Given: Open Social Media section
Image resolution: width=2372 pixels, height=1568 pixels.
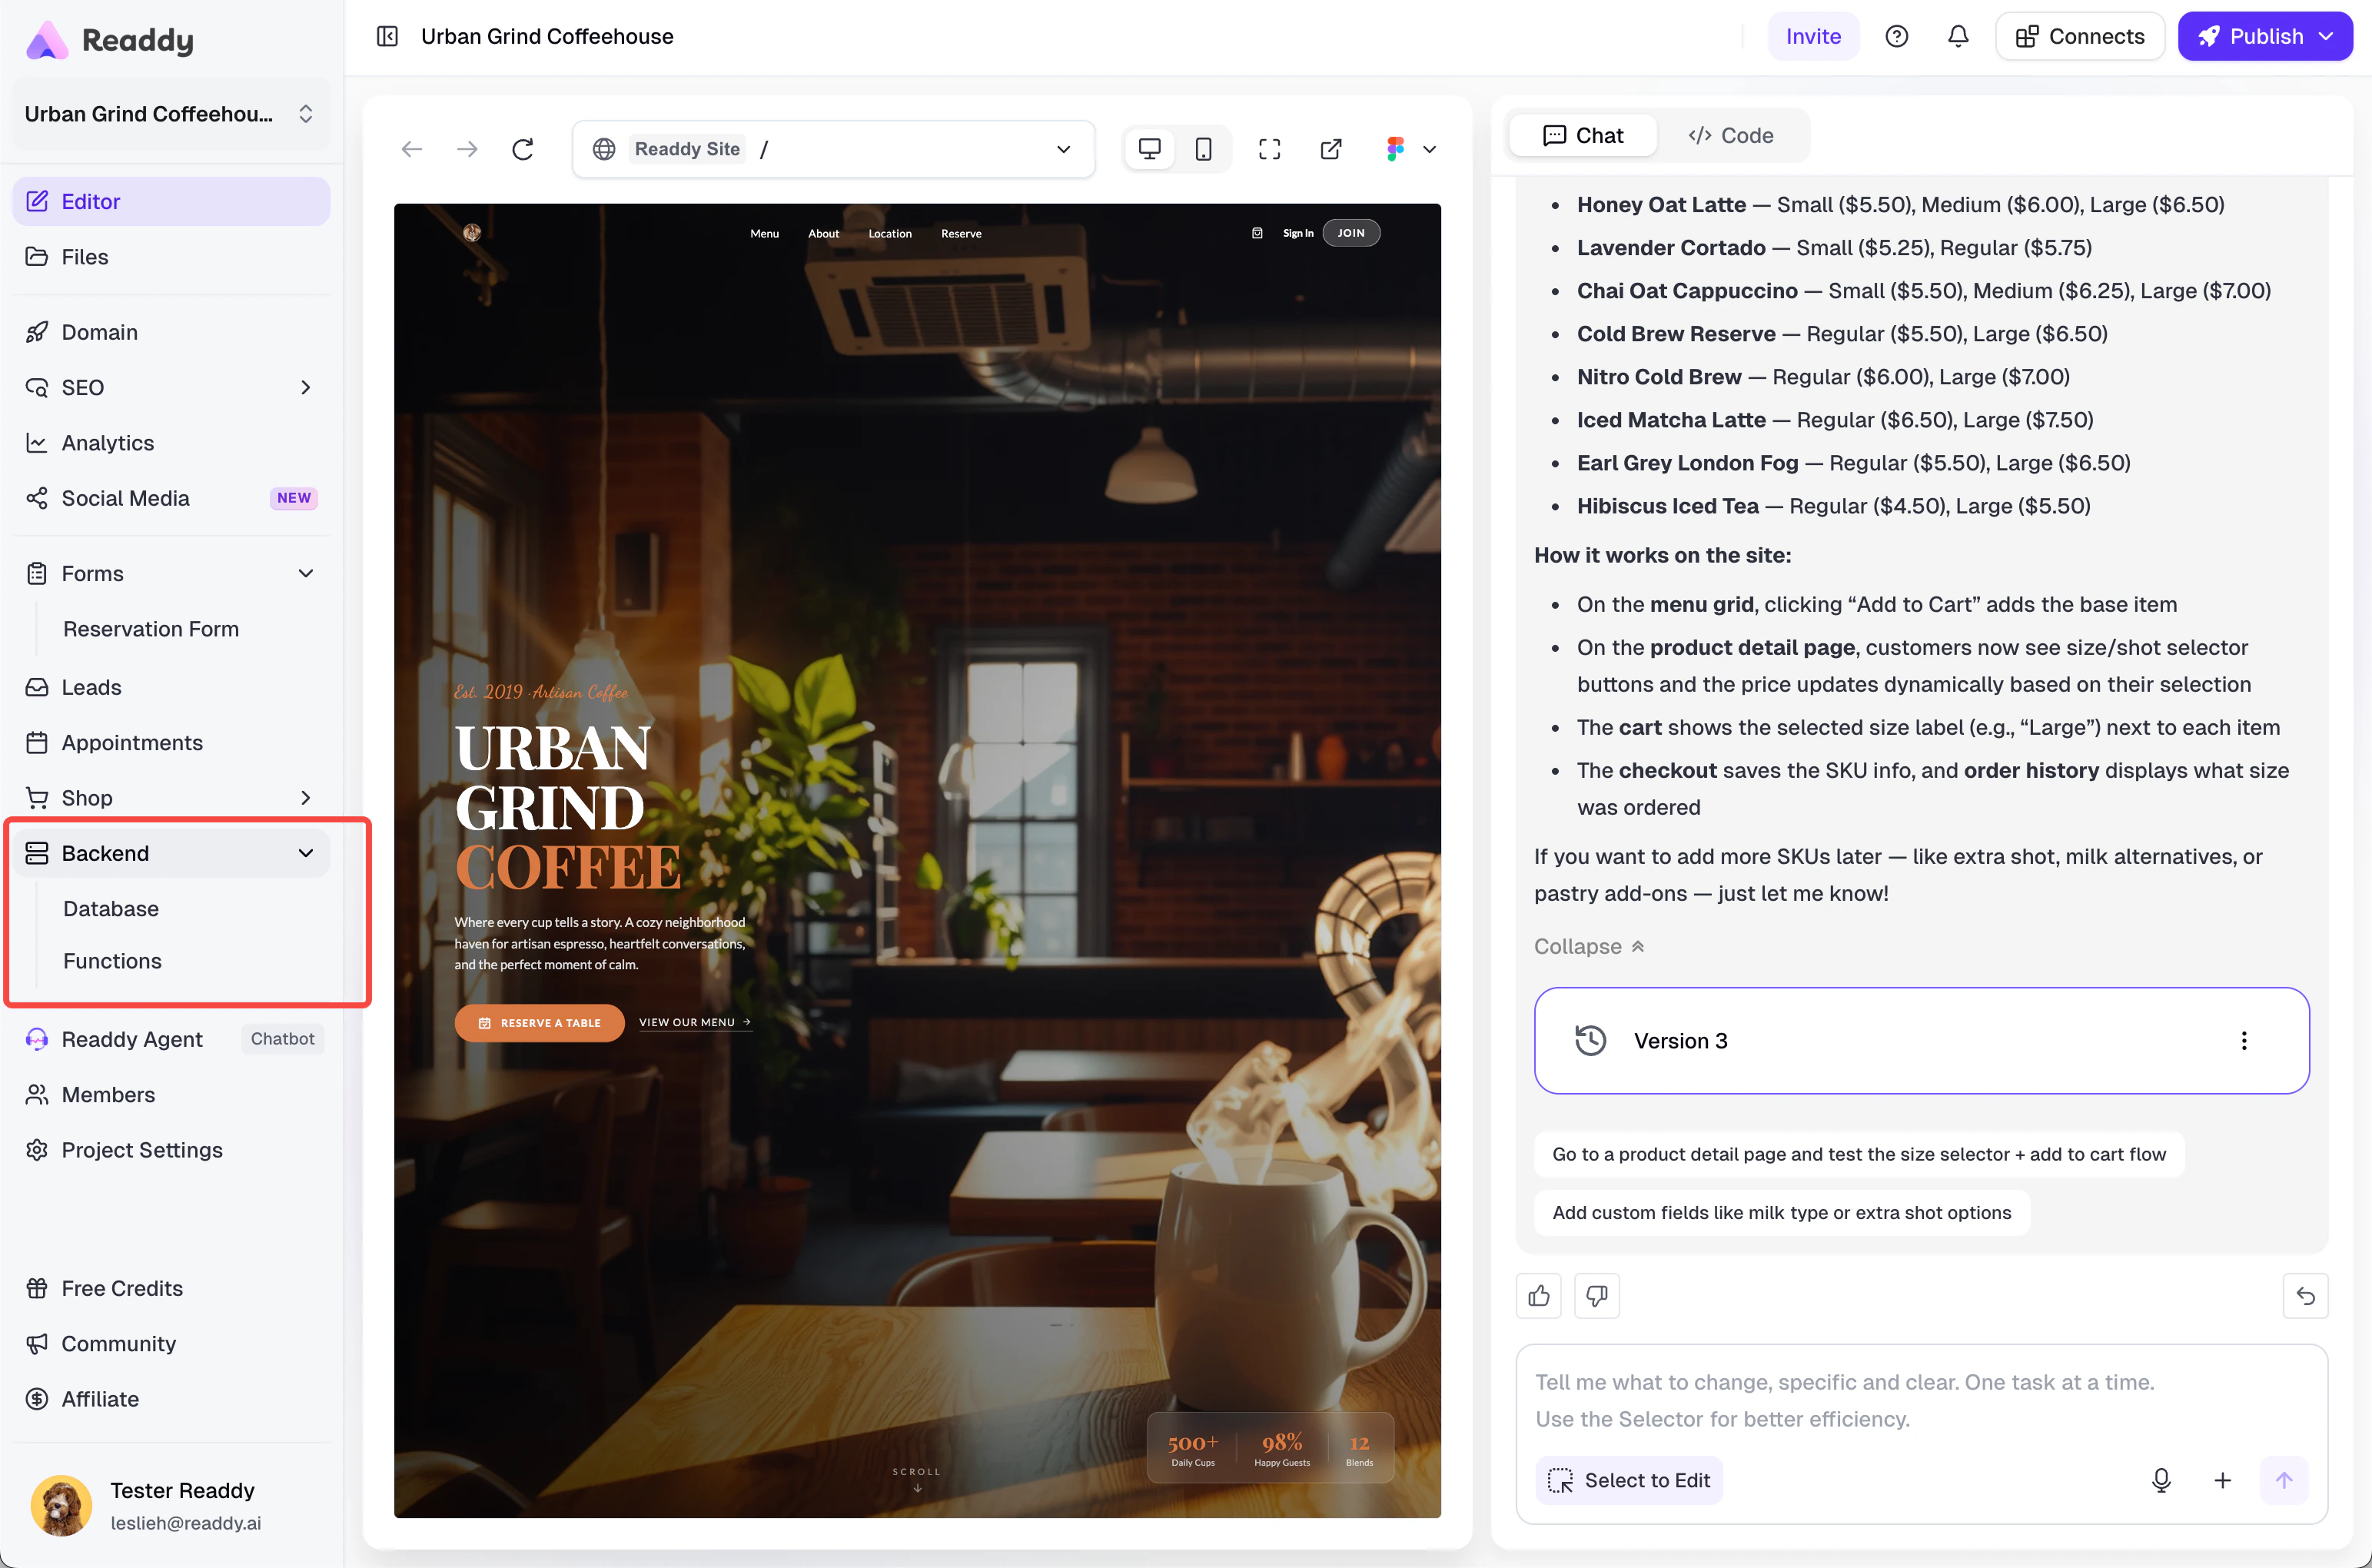Looking at the screenshot, I should point(170,498).
